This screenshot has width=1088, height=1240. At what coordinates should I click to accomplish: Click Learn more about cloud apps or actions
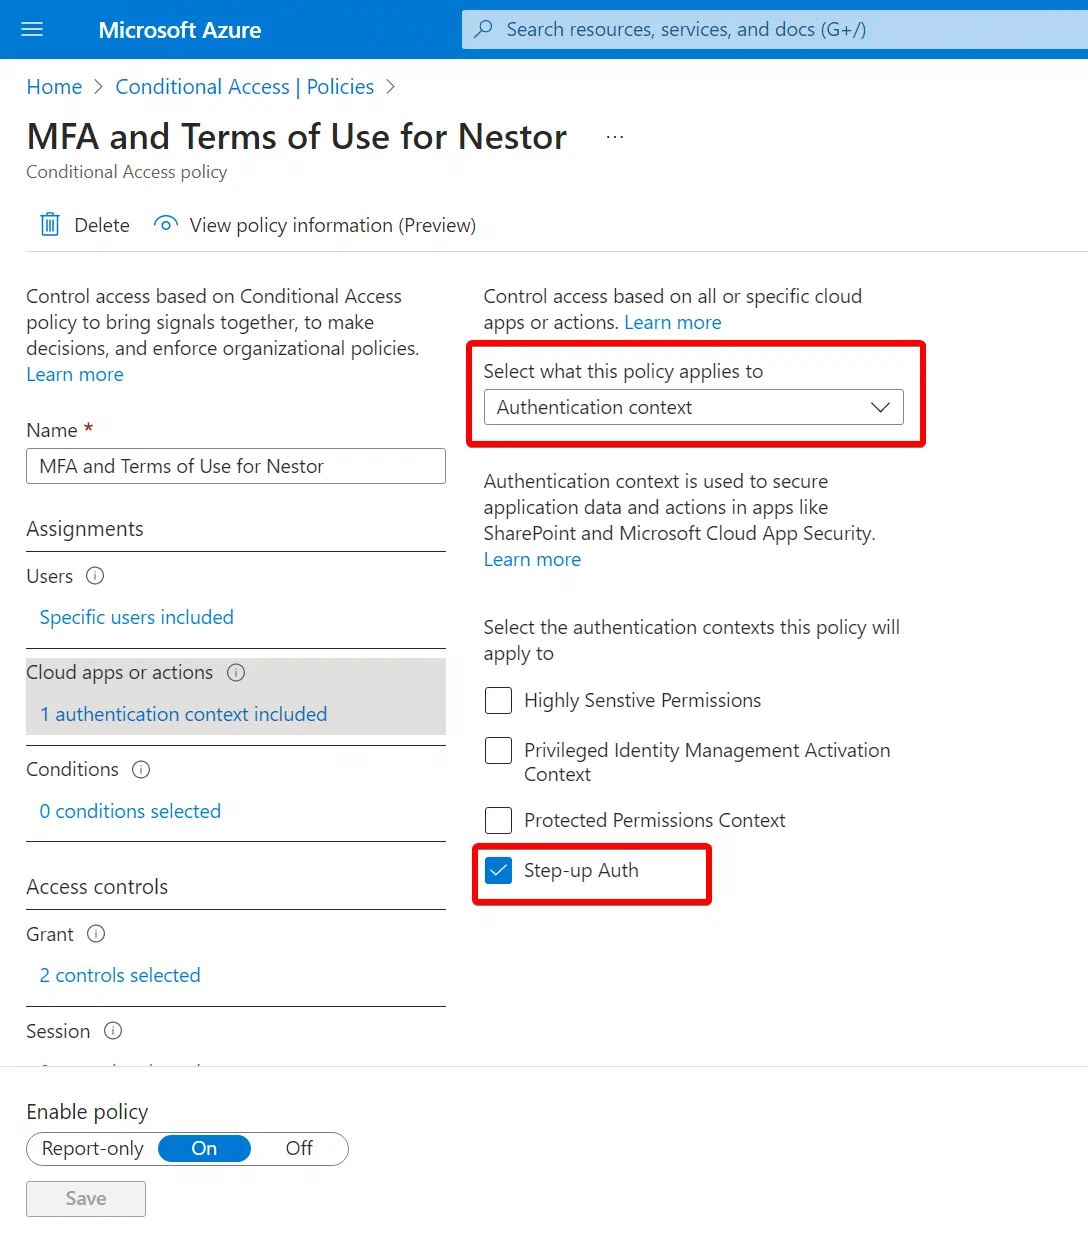point(673,323)
